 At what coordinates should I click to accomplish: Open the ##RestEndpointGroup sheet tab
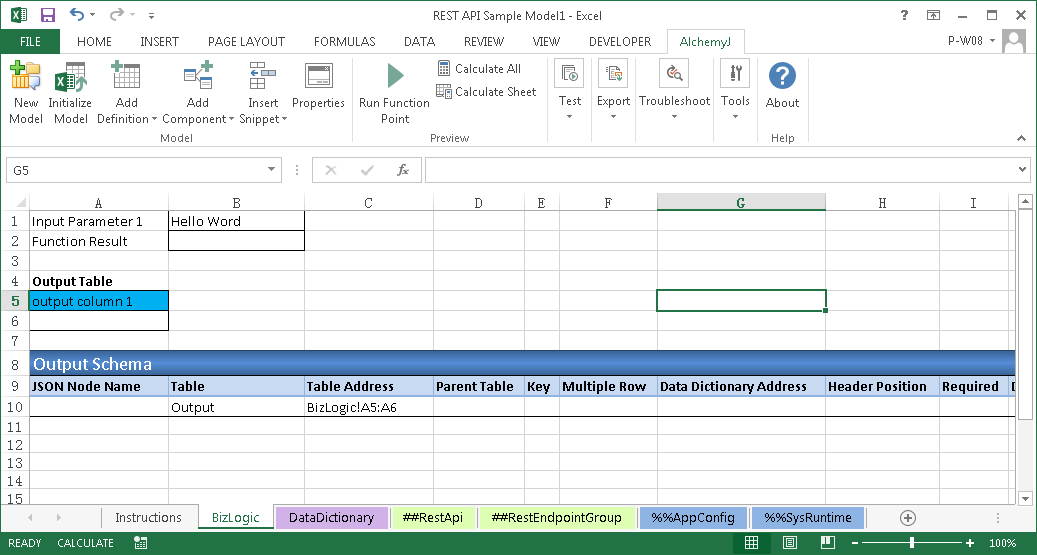coord(556,518)
